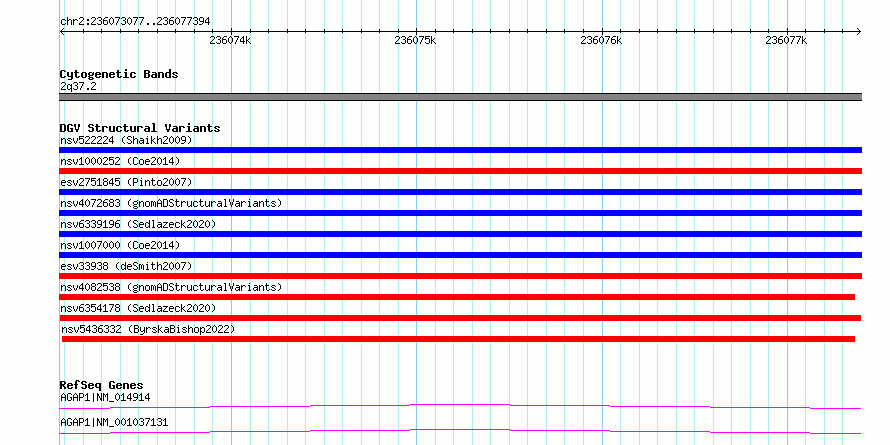
Task: Click the right arrowhead of the ruler
Action: point(859,31)
